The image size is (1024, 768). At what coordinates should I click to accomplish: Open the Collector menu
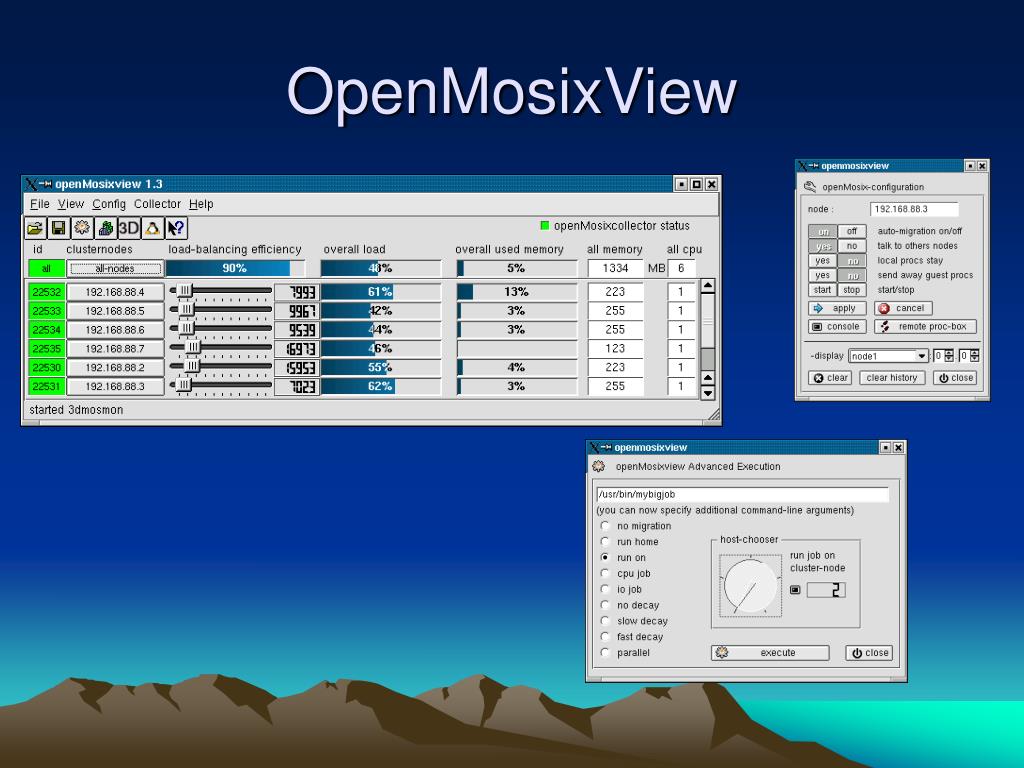point(157,204)
